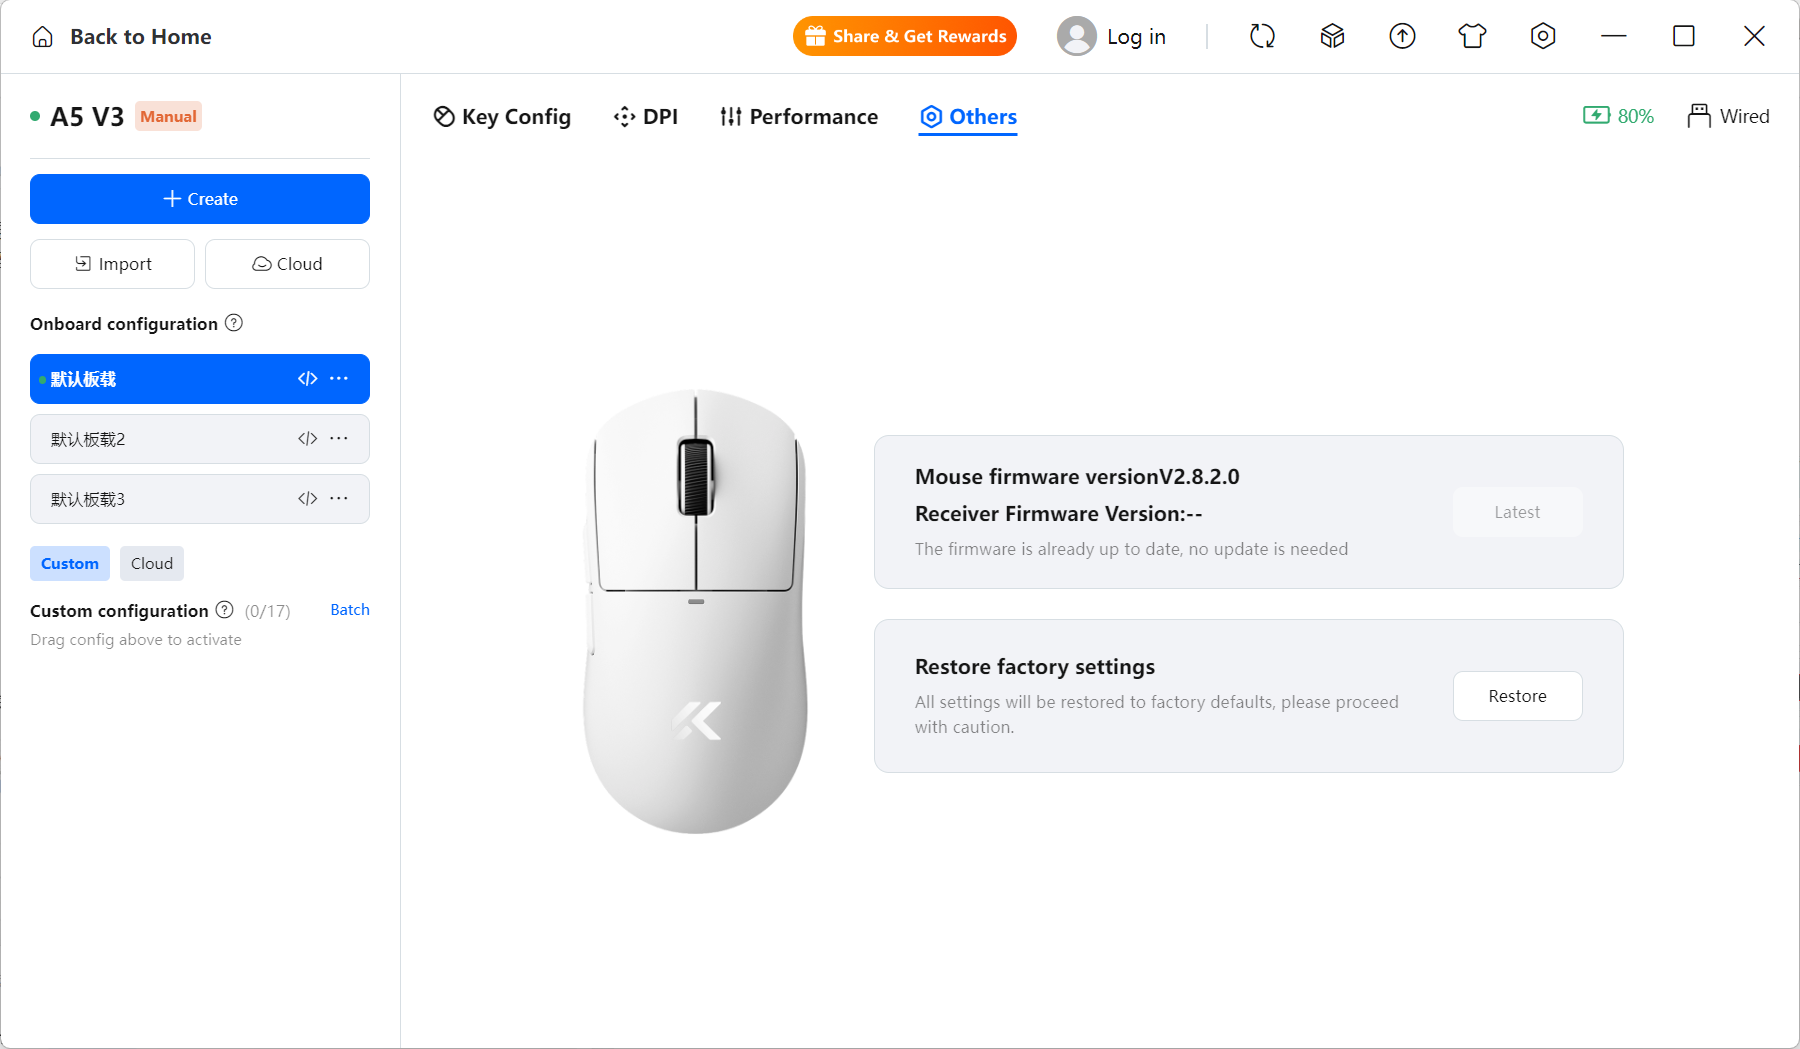The width and height of the screenshot is (1800, 1049).
Task: Select the 默认板载3 onboard profile
Action: 200,499
